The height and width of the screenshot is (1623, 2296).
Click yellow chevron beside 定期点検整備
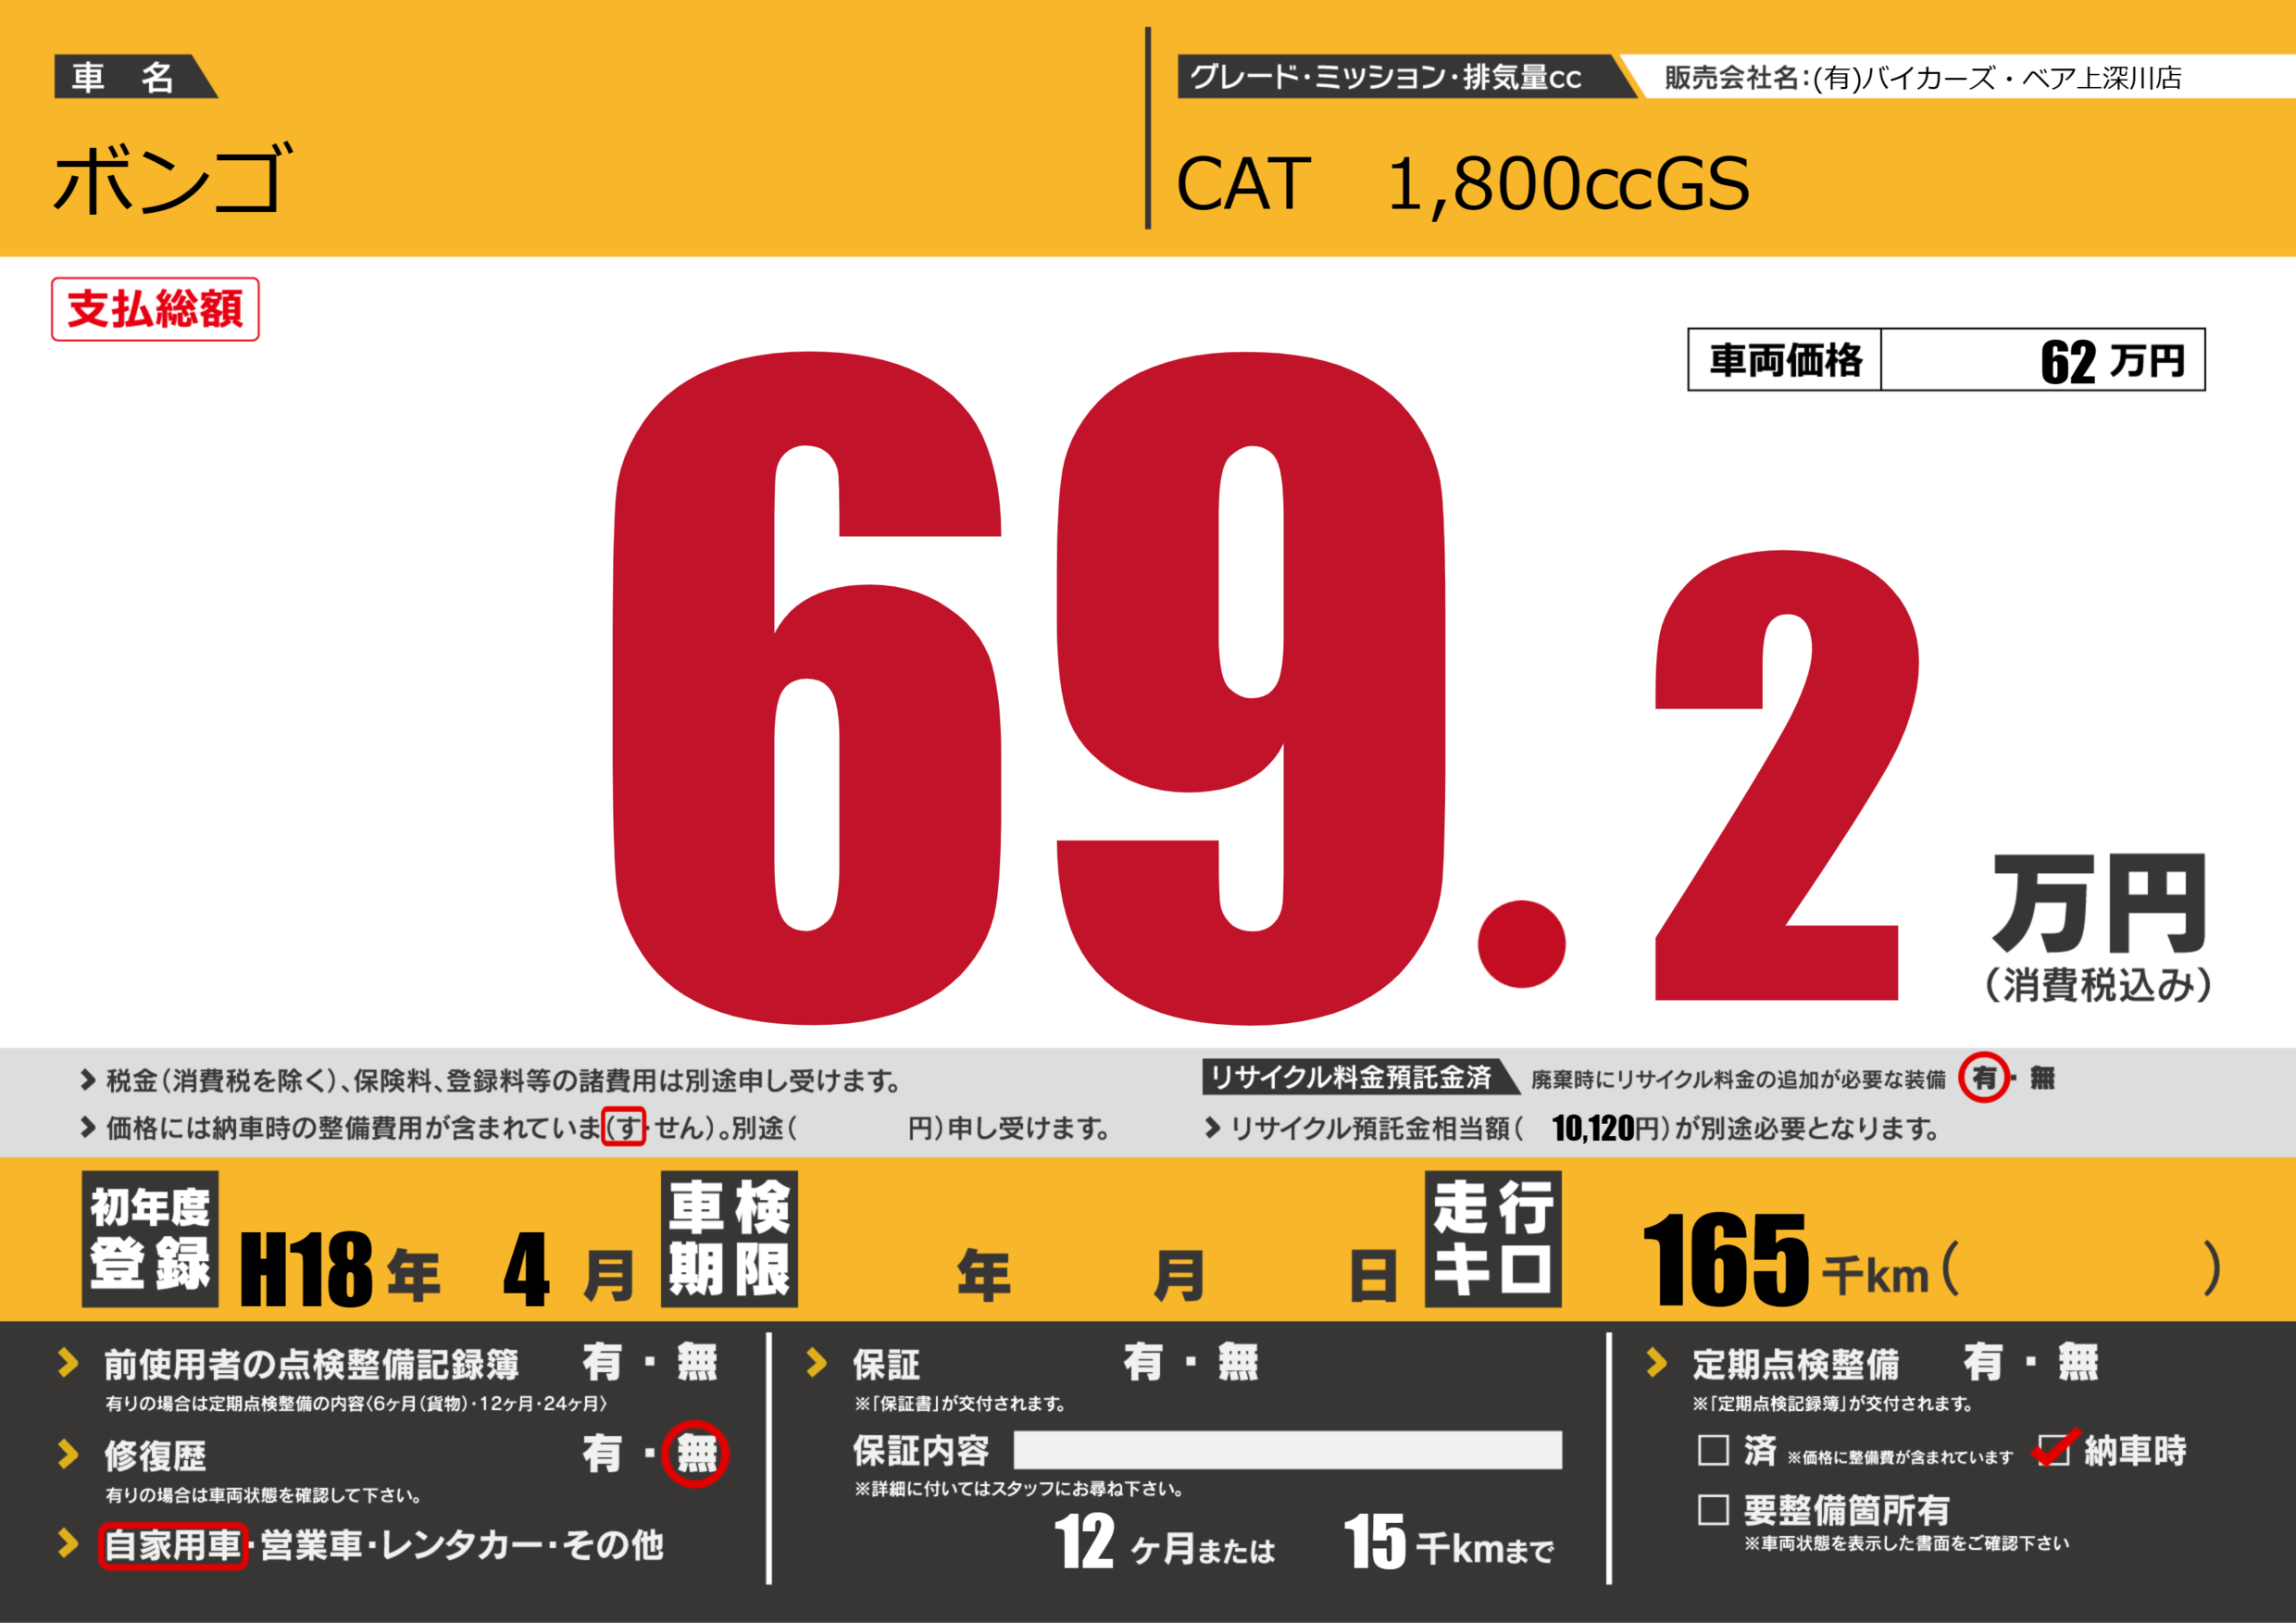pyautogui.click(x=1656, y=1362)
